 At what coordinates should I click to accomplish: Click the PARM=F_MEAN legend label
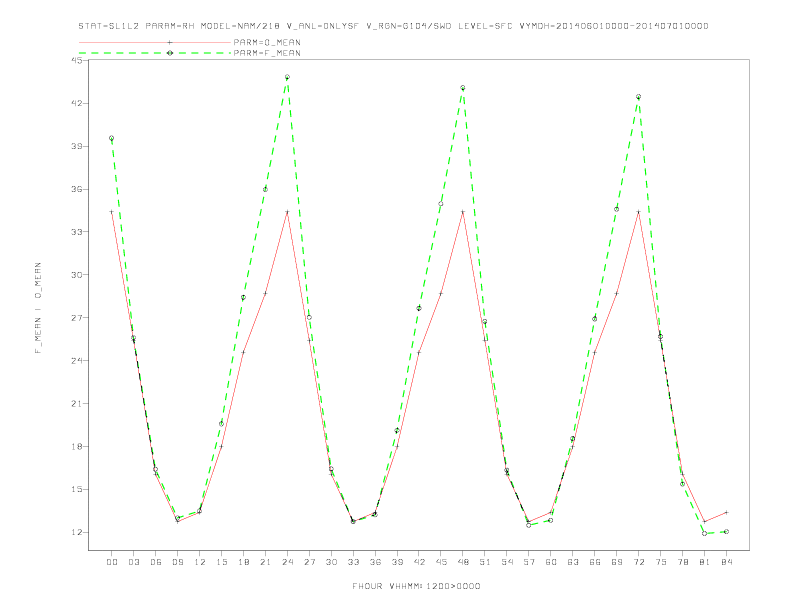[267, 53]
